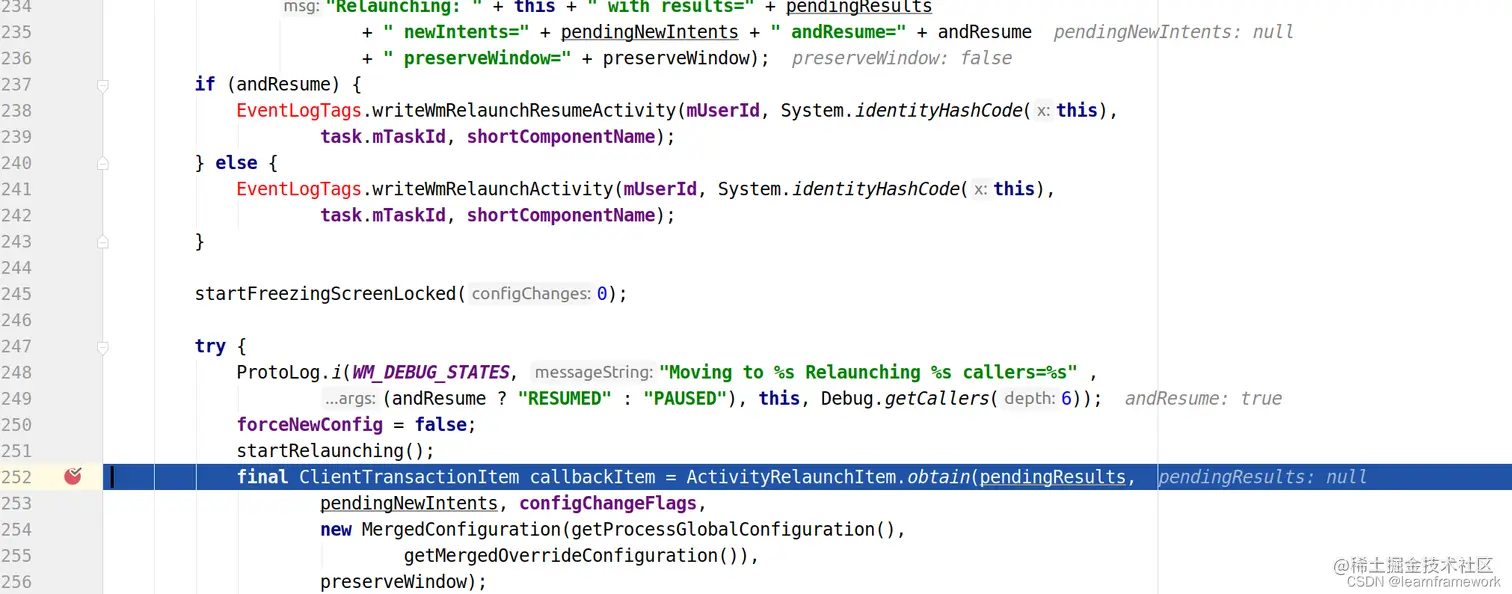Collapse the try block fold marker

(x=103, y=347)
